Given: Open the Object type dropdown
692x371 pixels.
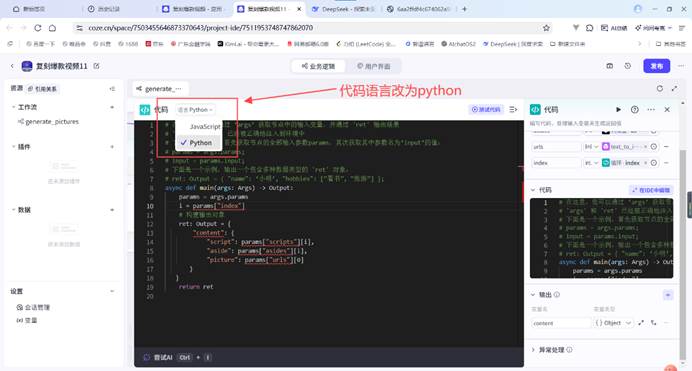Looking at the screenshot, I should (613, 323).
